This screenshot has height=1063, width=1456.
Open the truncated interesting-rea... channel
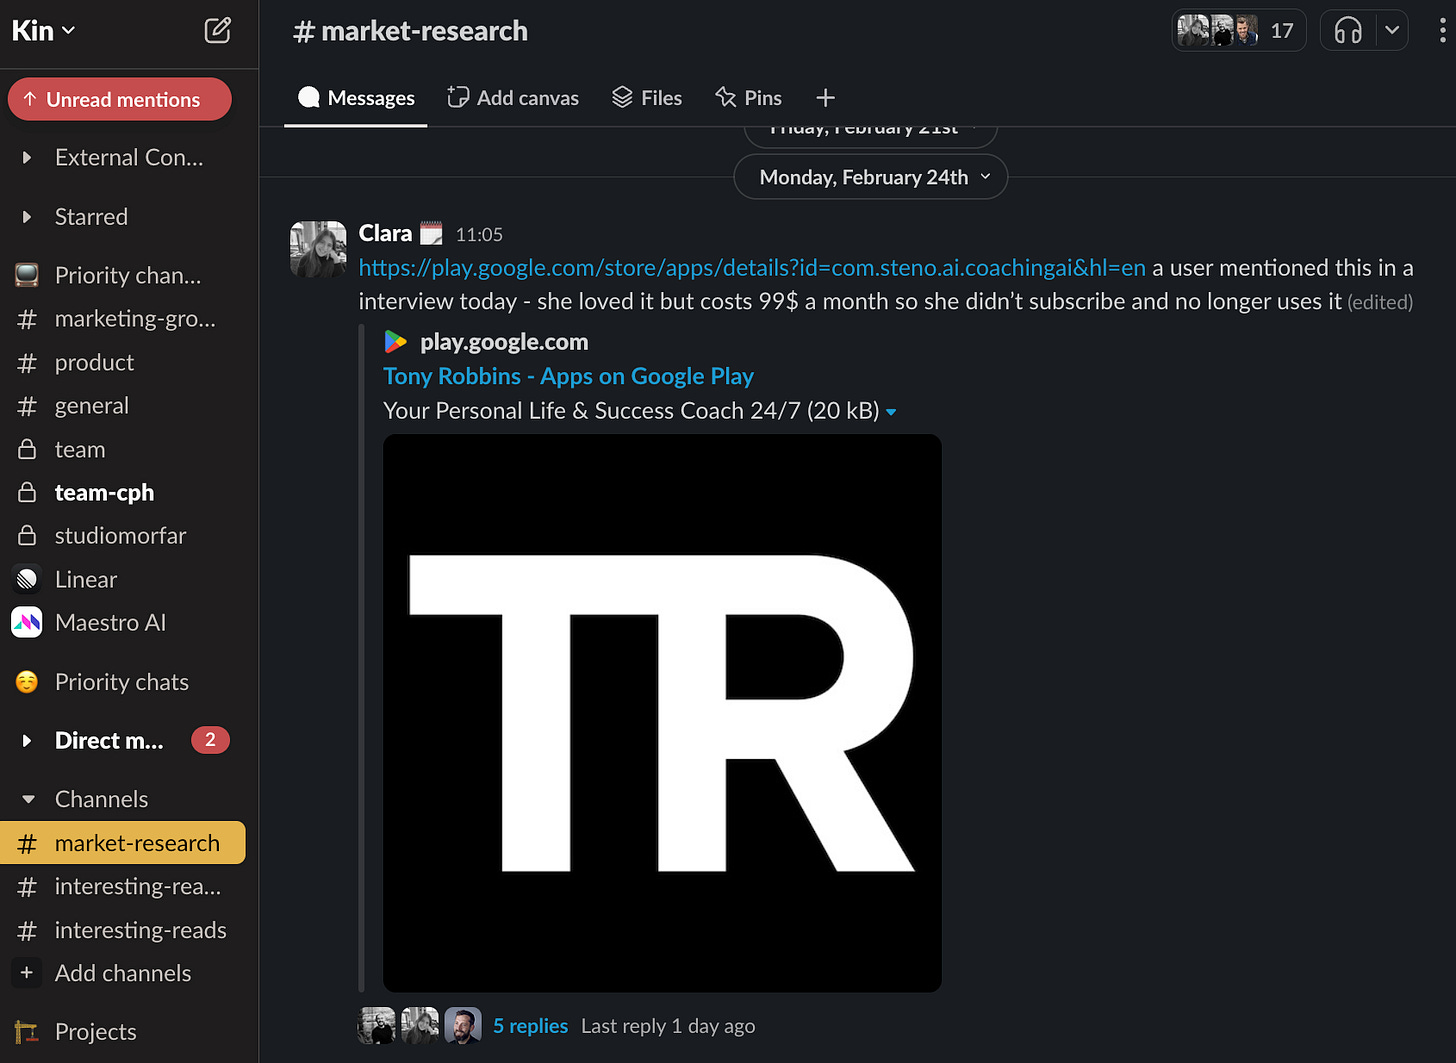[137, 887]
